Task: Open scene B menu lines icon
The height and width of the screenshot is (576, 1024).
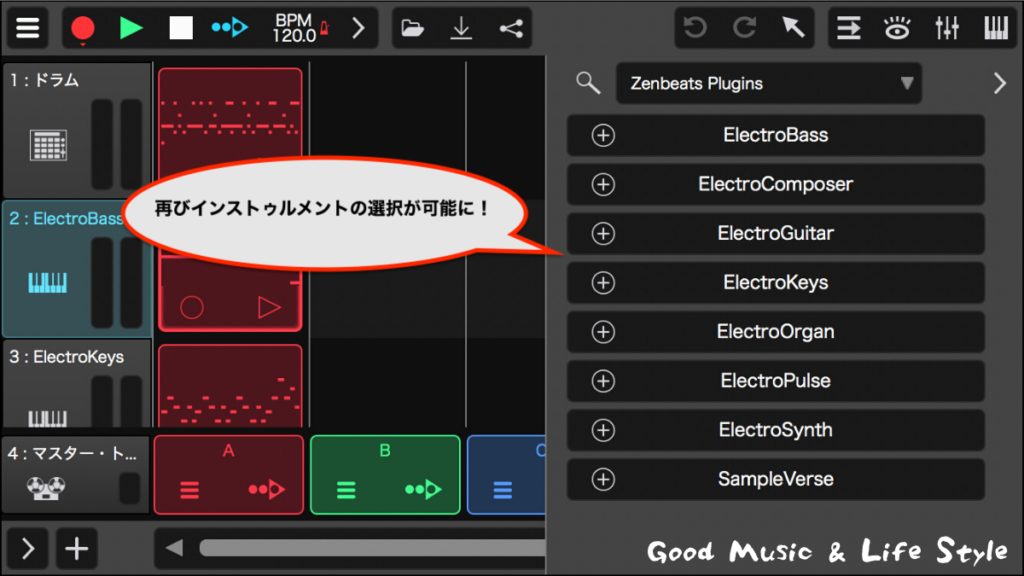Action: coord(346,490)
